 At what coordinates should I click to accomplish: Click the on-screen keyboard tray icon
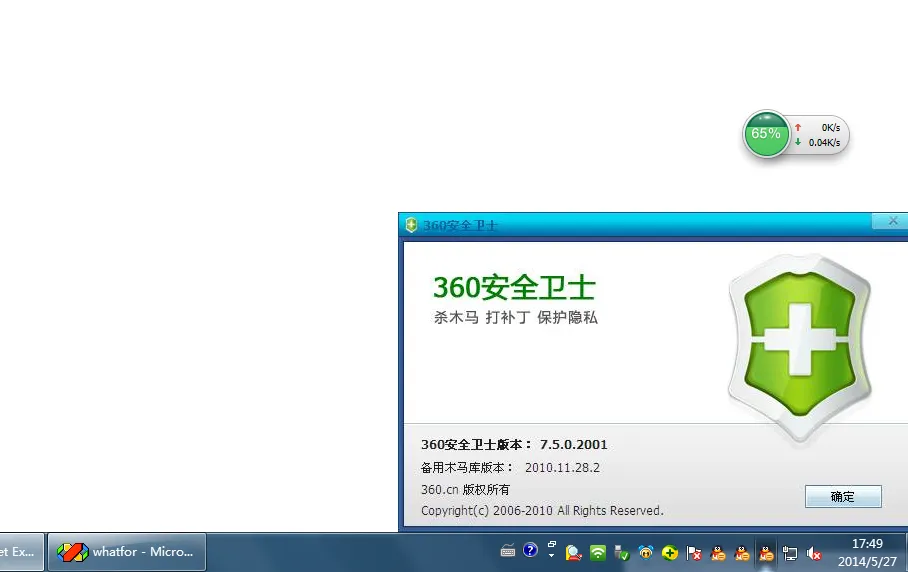pos(508,551)
